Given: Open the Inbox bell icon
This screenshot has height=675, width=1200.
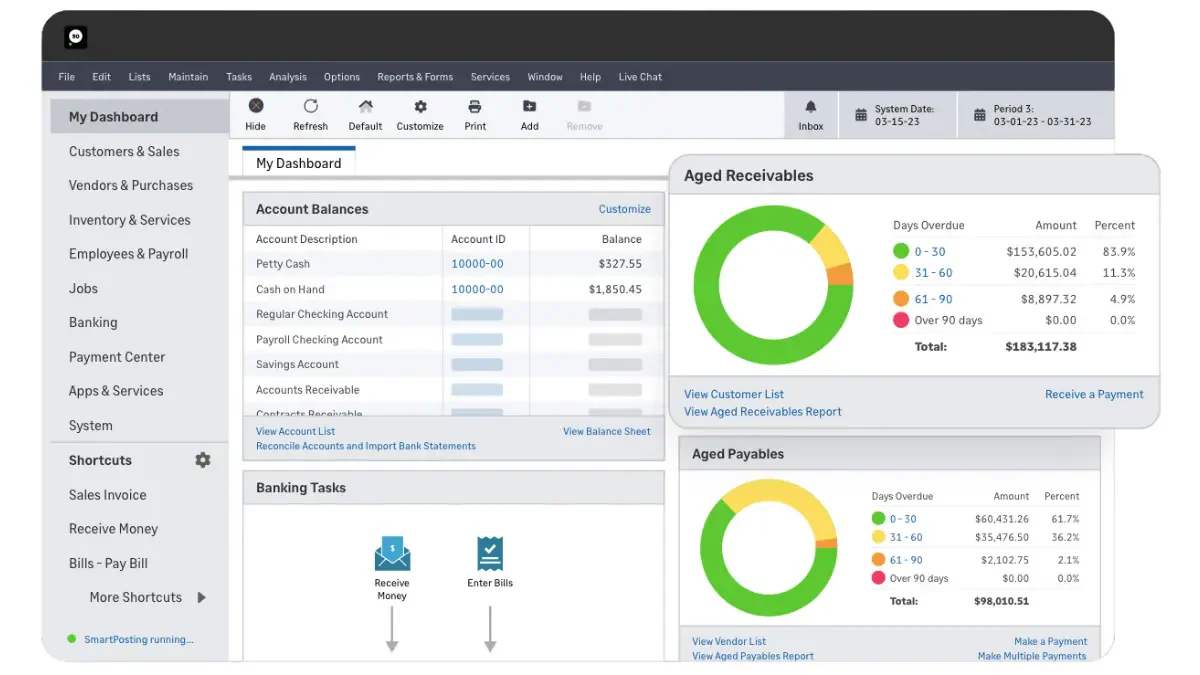Looking at the screenshot, I should point(811,107).
